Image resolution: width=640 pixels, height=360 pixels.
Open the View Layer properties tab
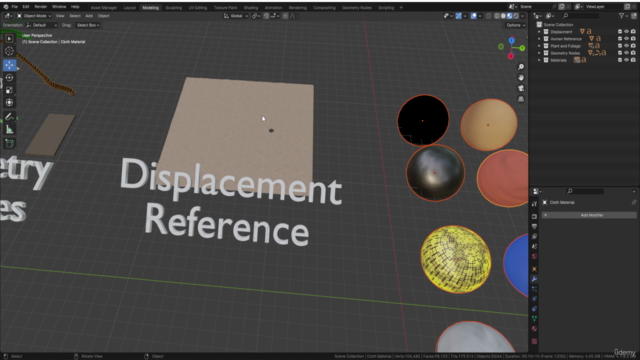[534, 236]
